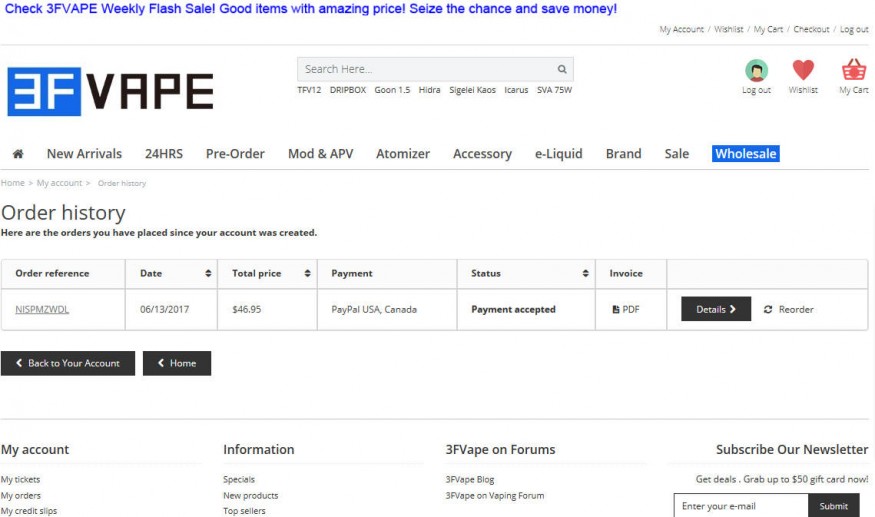
Task: Open Atomizer menu item
Action: tap(403, 154)
